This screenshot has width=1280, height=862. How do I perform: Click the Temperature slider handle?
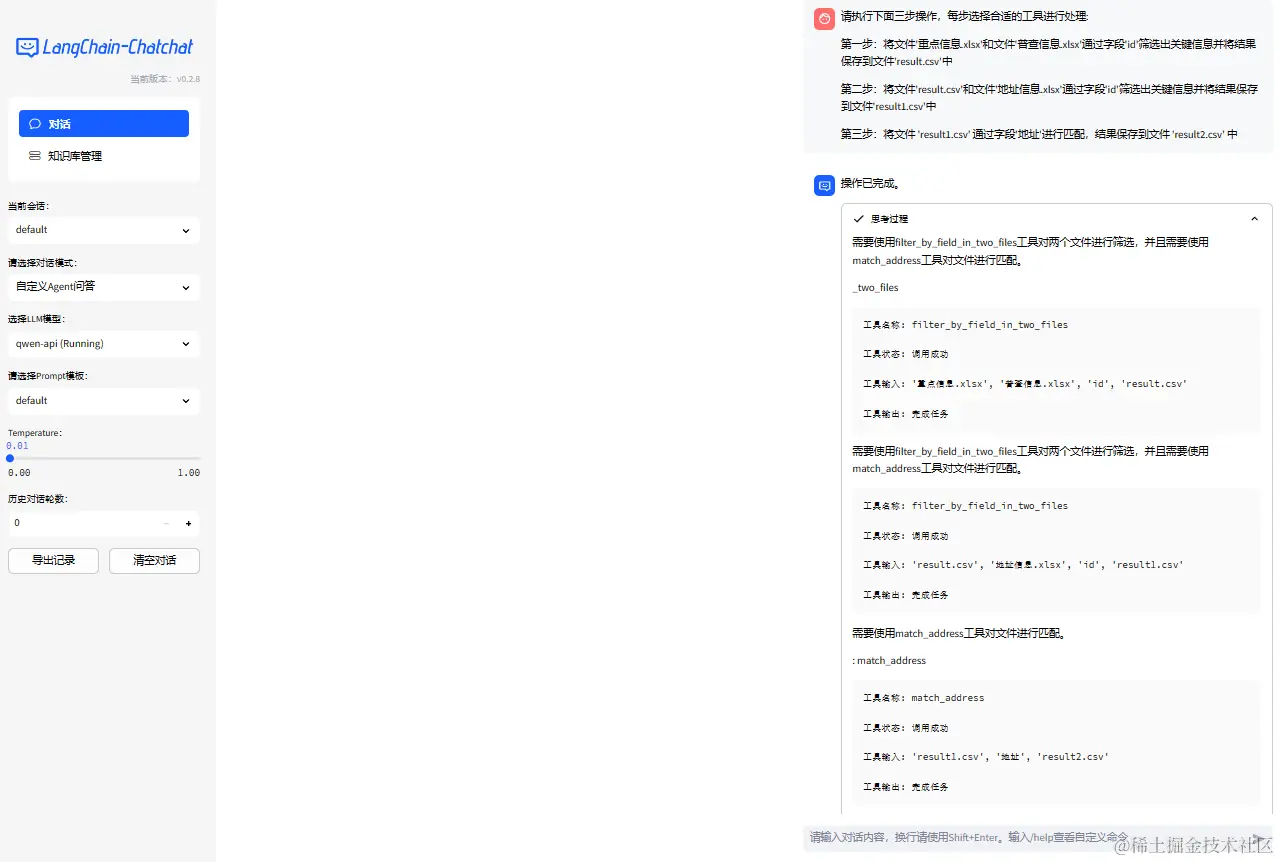(9, 458)
